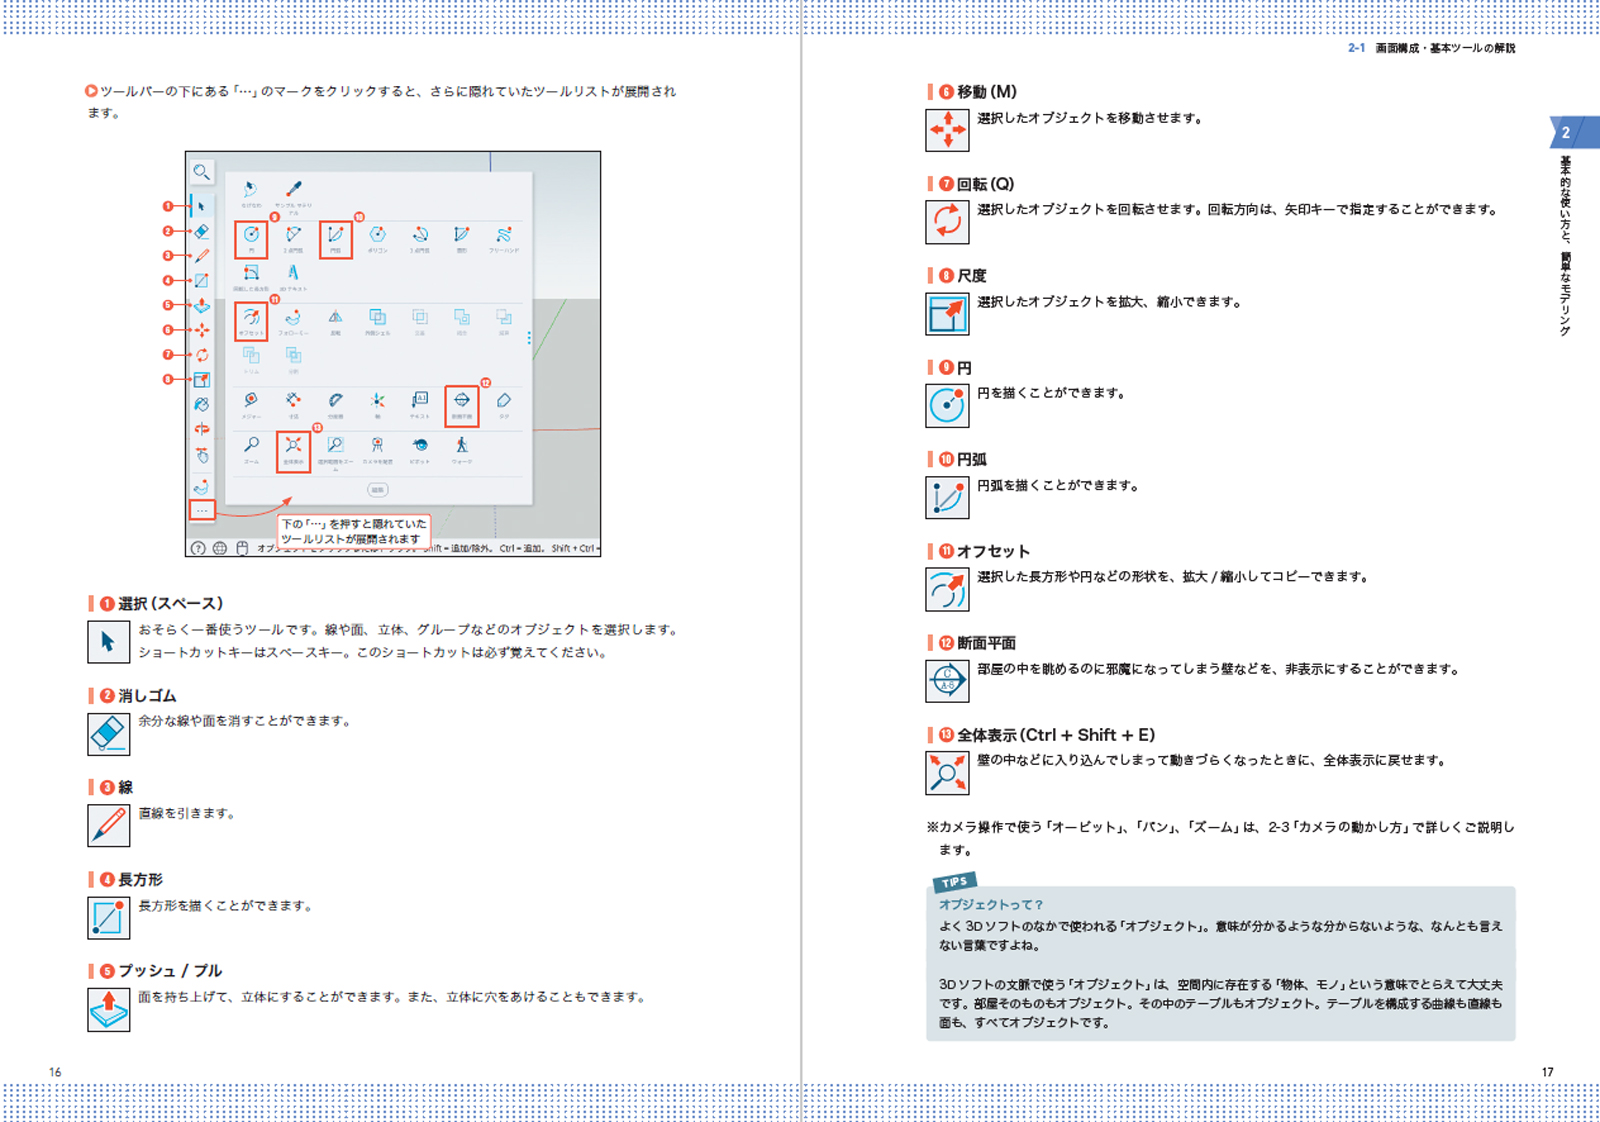The height and width of the screenshot is (1122, 1600).
Task: Activate the Section Plane (断面平面) tool in the panel
Action: [461, 403]
